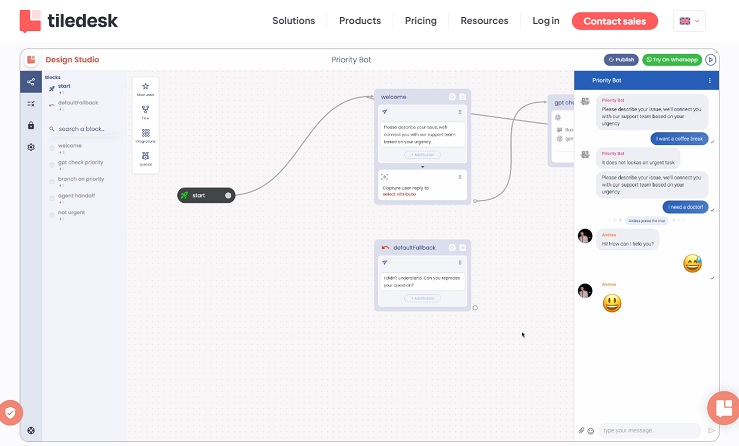The image size is (739, 446).
Task: Click the attachment paperclip in chat input
Action: pos(581,431)
